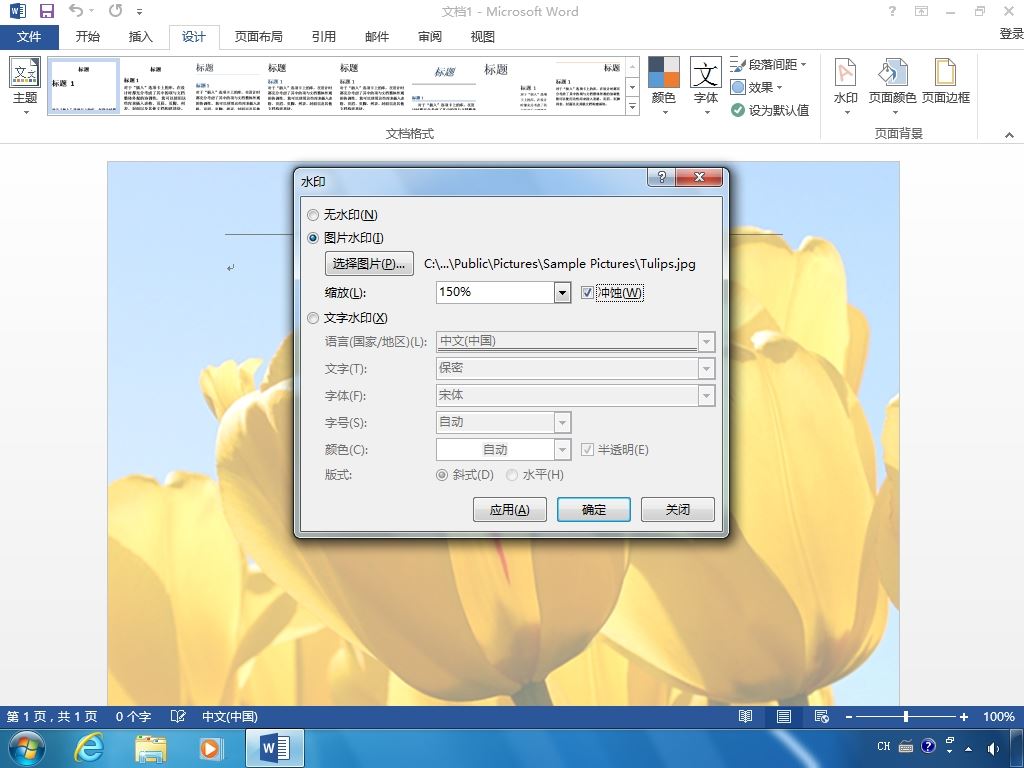The width and height of the screenshot is (1024, 768).
Task: Switch to Print Layout view icon
Action: tap(784, 716)
